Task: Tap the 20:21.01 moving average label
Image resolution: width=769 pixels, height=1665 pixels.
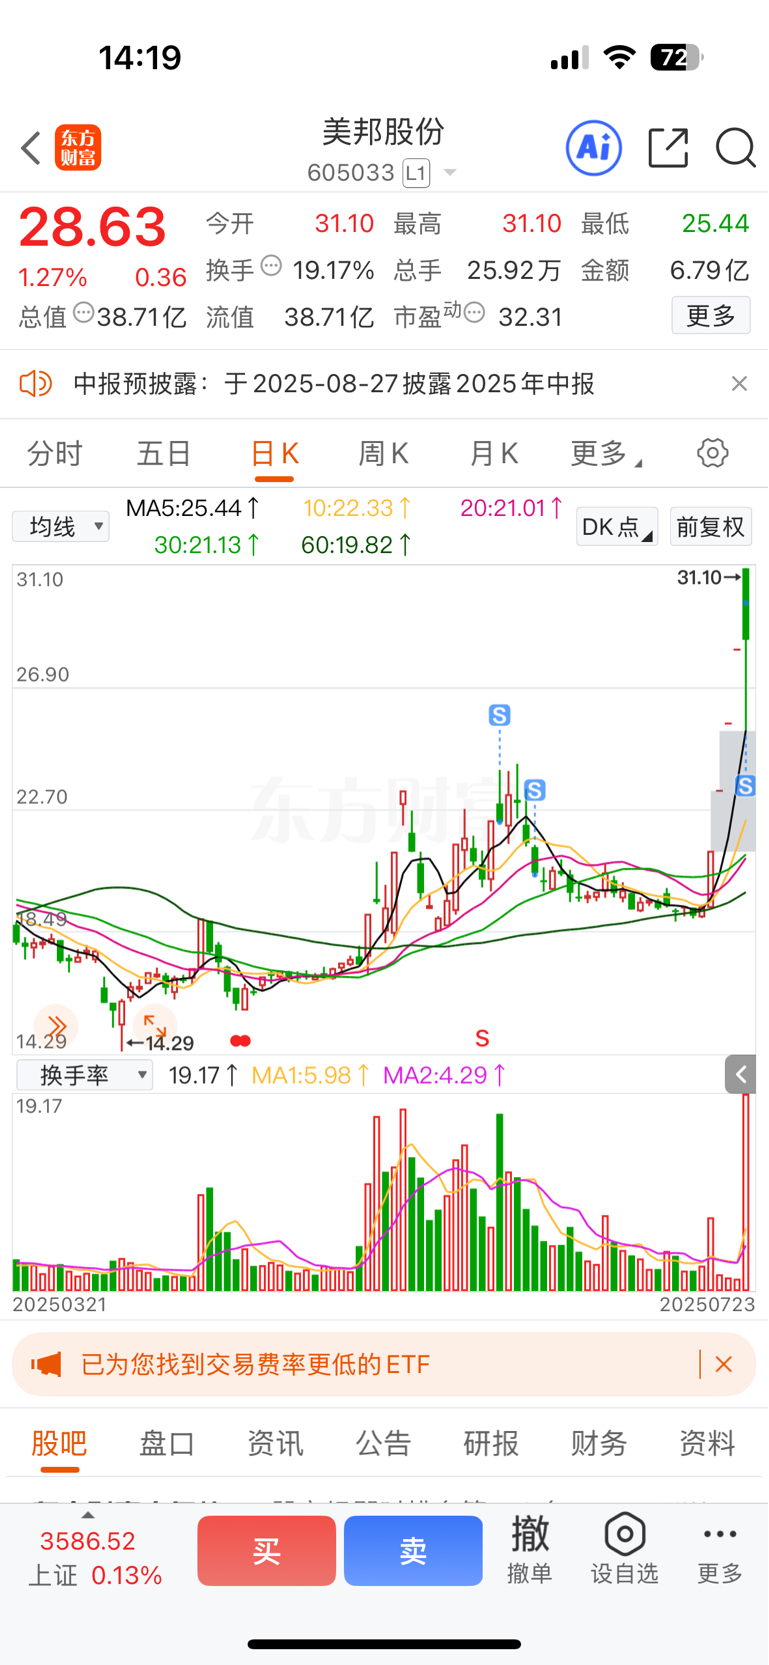Action: [x=511, y=508]
